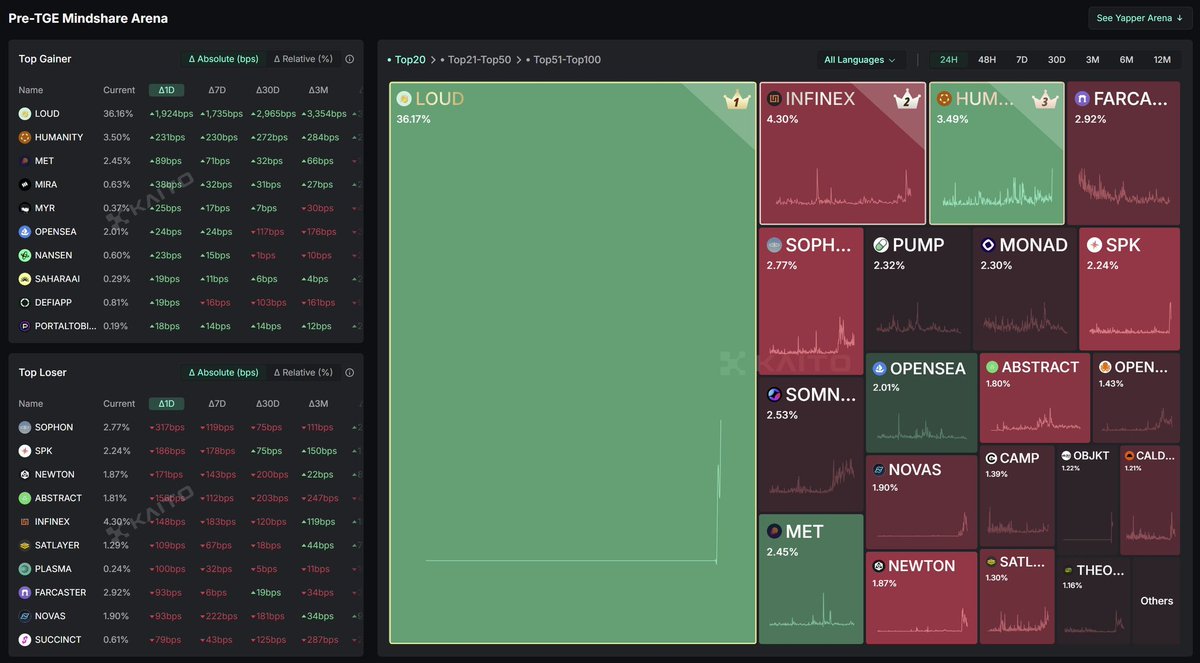
Task: Click the PLASMA token icon in Top Loser
Action: (24, 569)
